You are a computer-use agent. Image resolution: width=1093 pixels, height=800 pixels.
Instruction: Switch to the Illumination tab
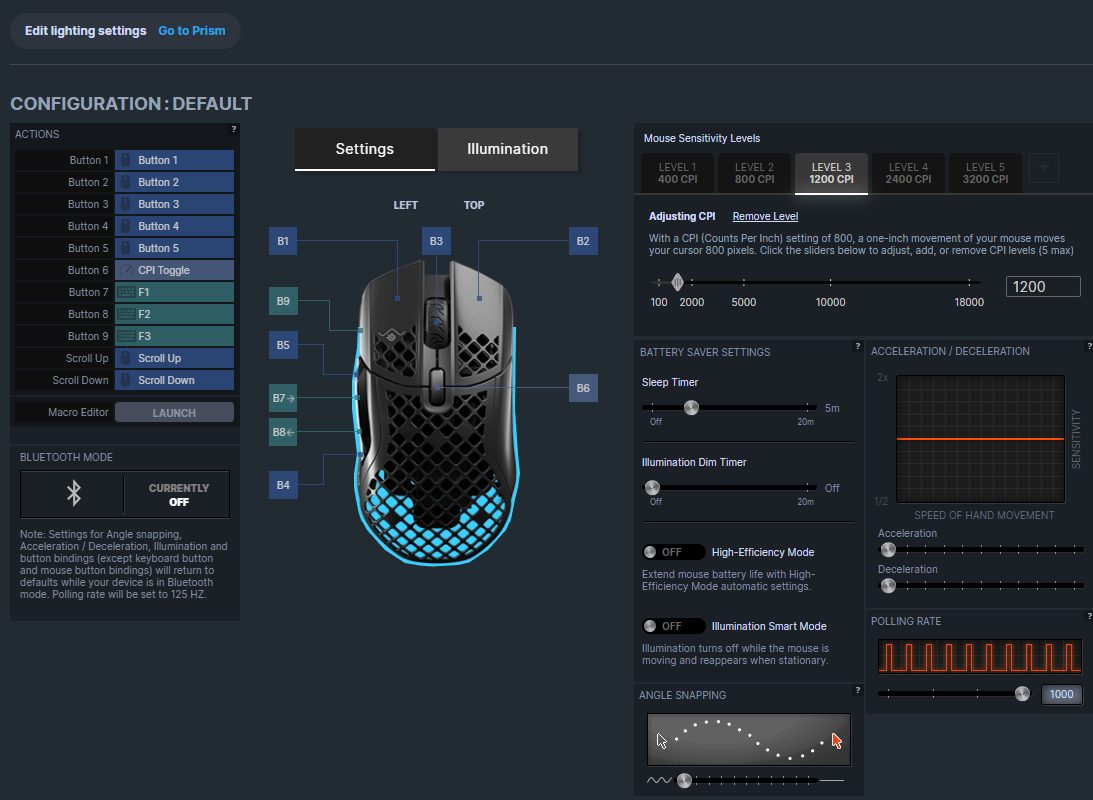coord(507,149)
